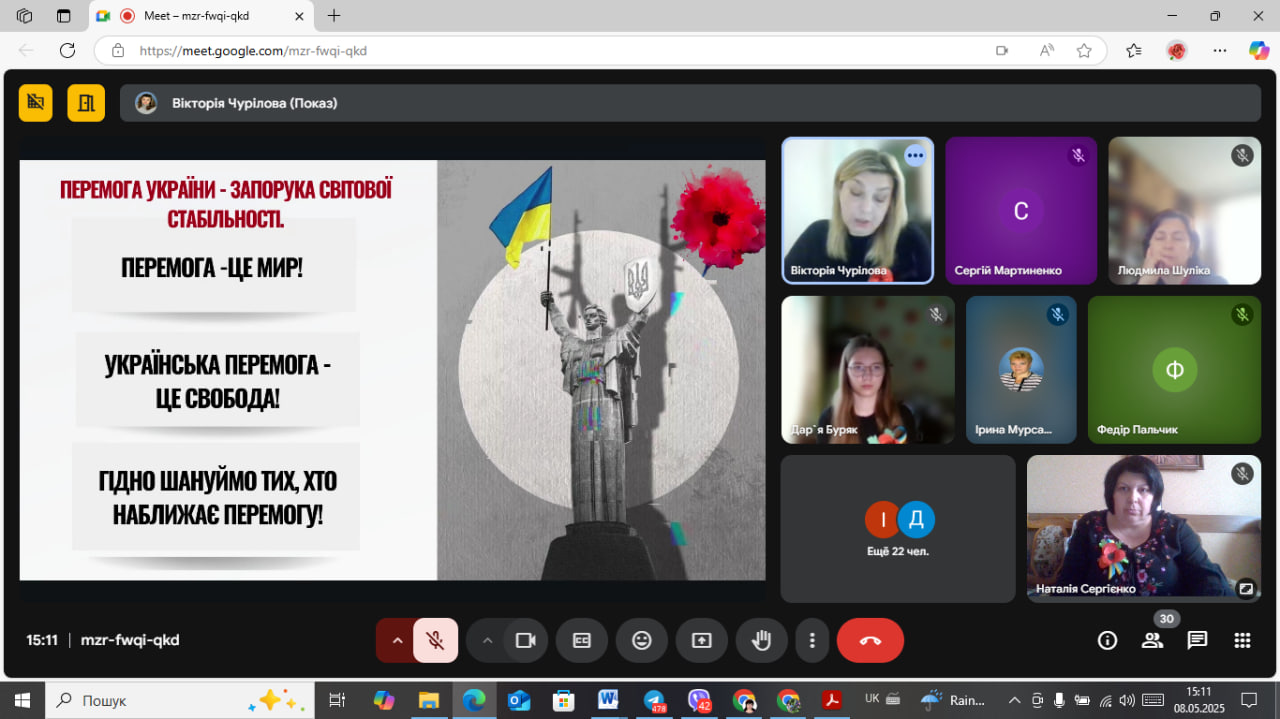Open Windows Start menu
1280x719 pixels.
(x=21, y=700)
